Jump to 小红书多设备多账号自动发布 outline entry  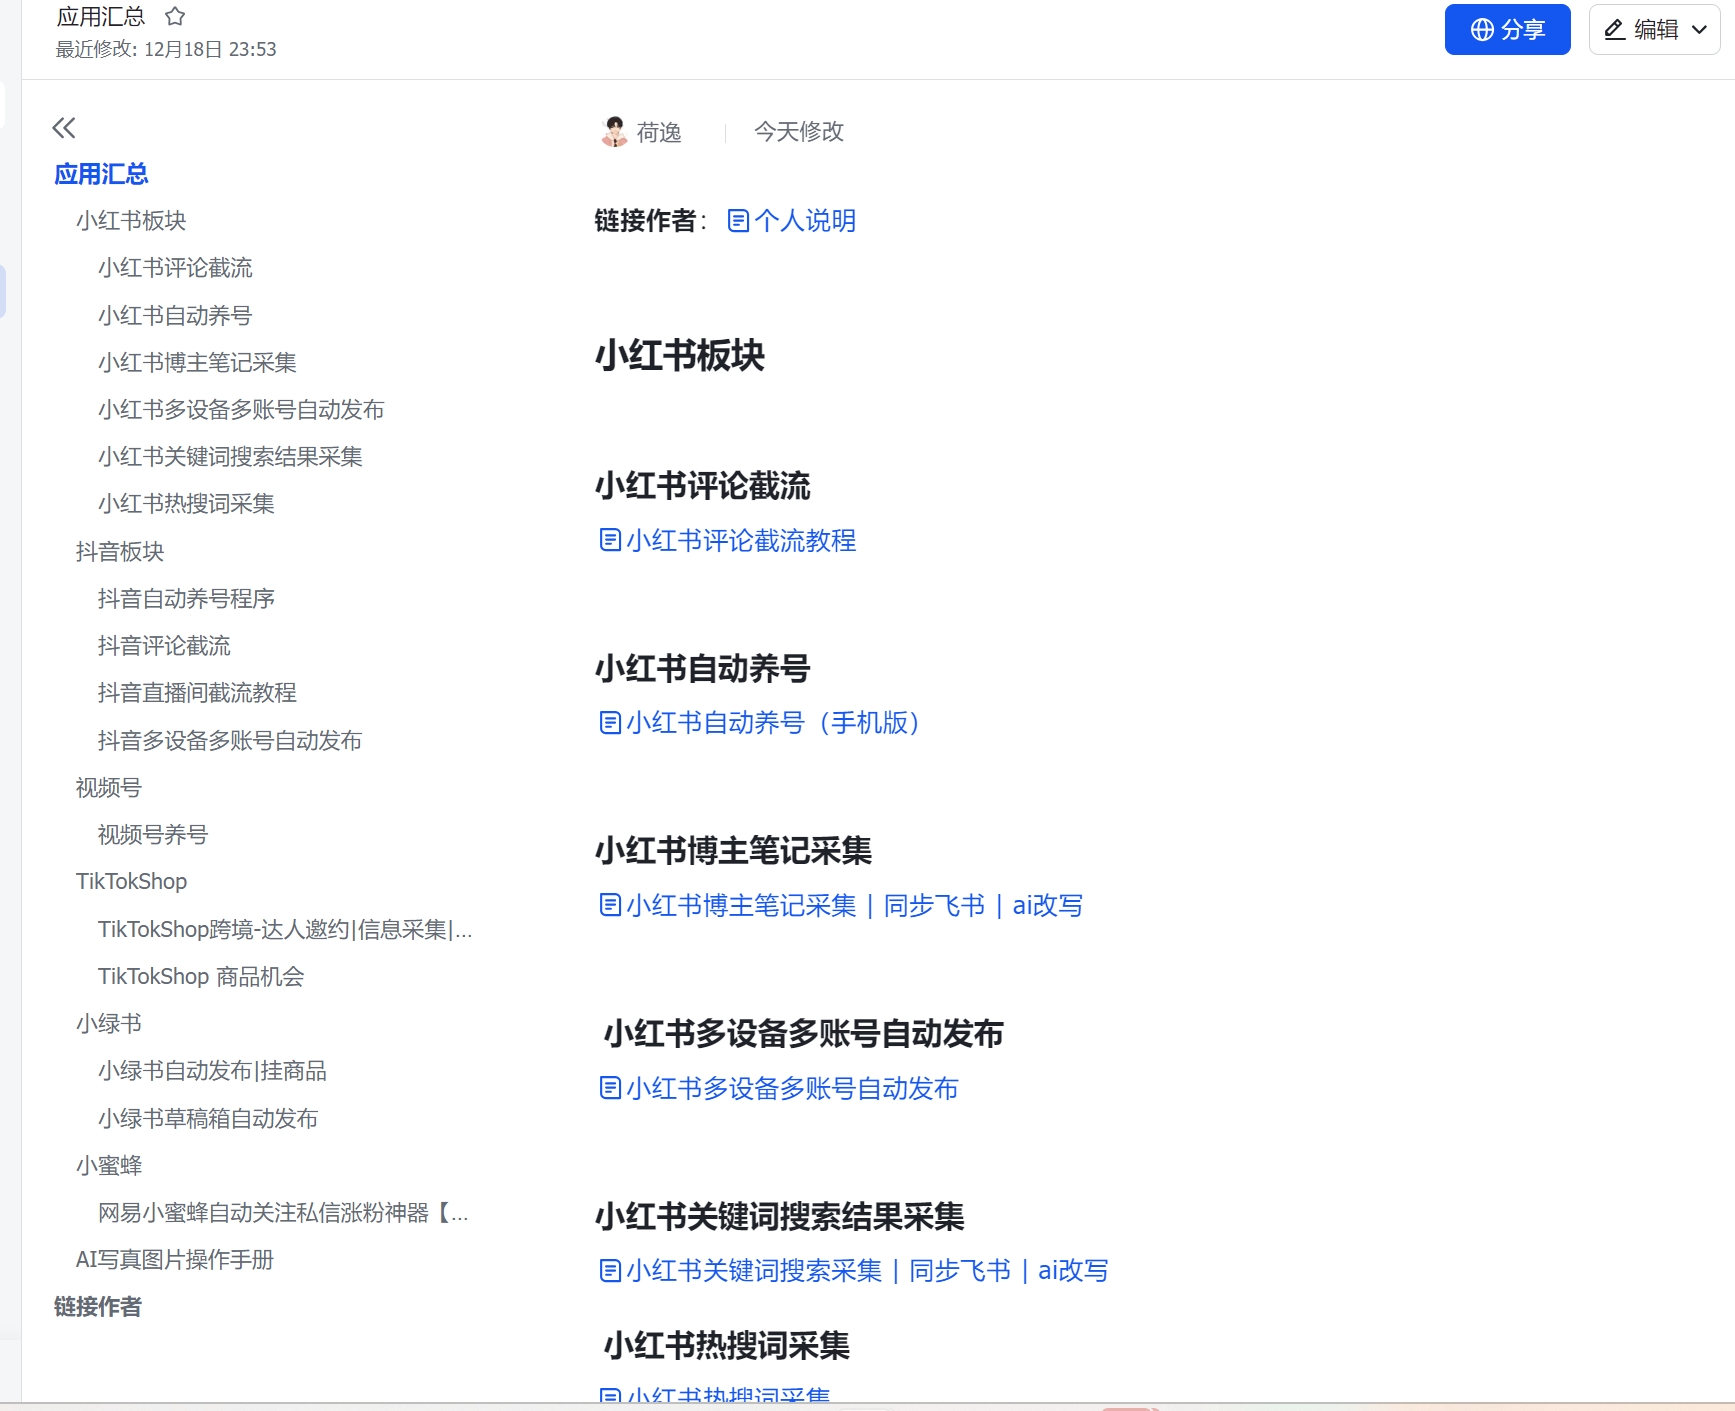[x=241, y=409]
